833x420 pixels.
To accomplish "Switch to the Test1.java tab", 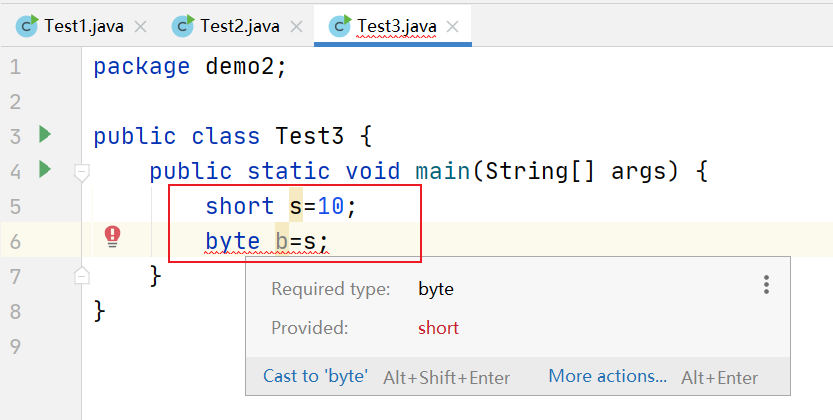I will 84,26.
